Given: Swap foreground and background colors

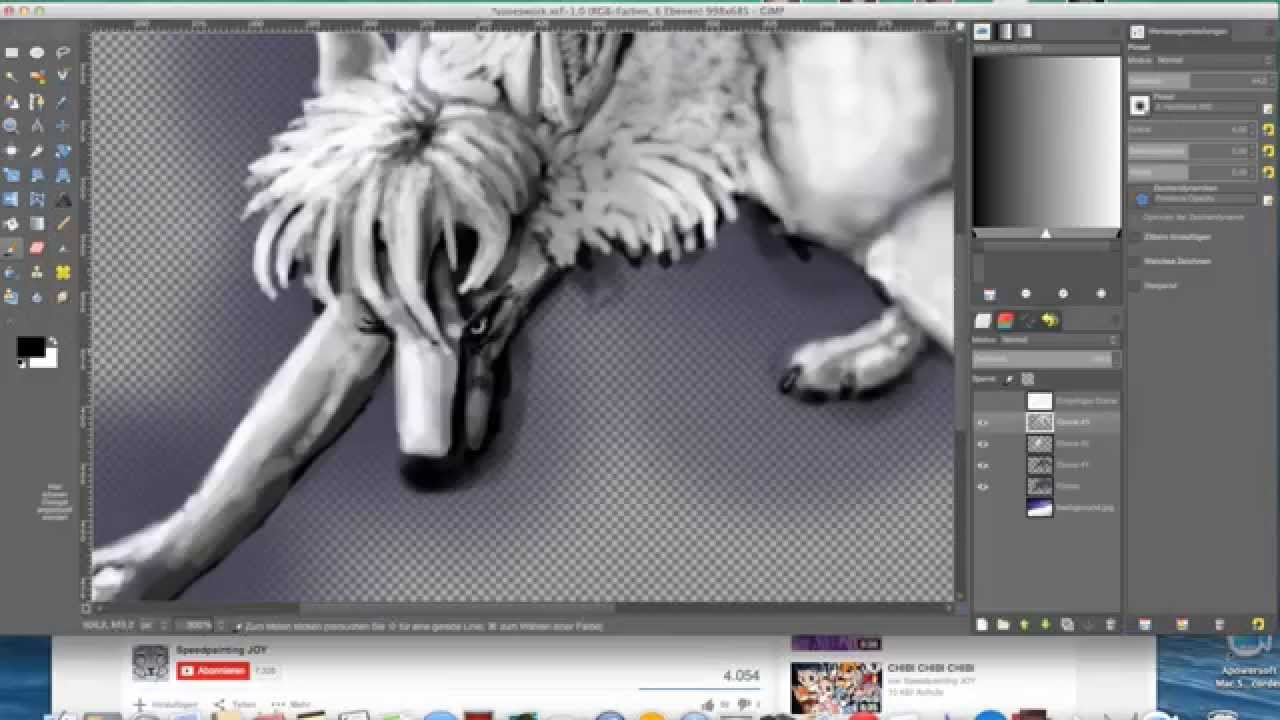Looking at the screenshot, I should click(x=53, y=342).
